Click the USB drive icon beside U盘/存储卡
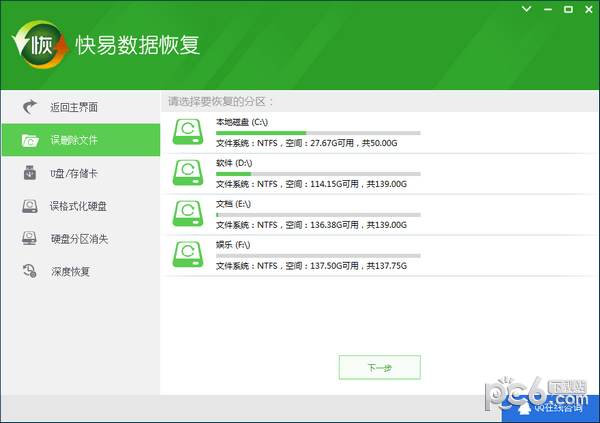This screenshot has width=600, height=423. (30, 173)
